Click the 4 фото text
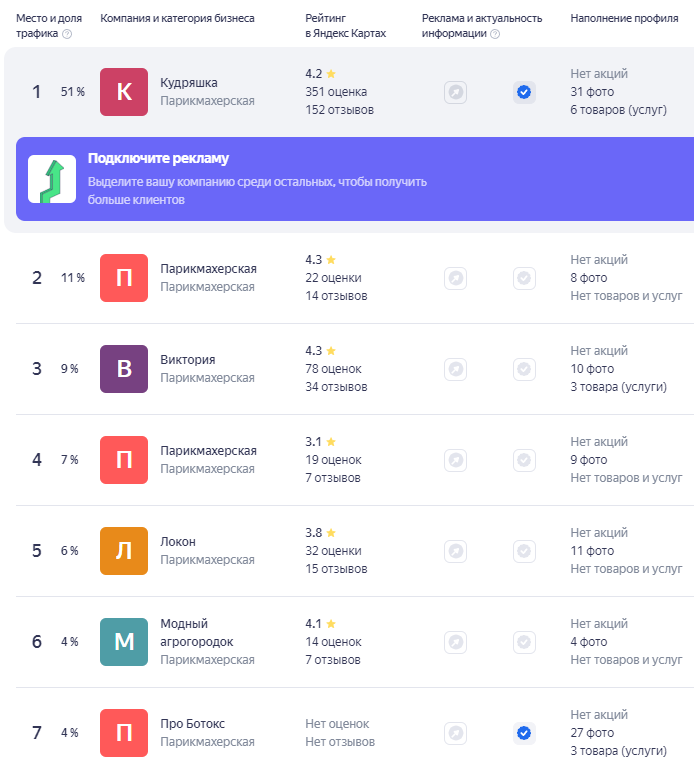694x778 pixels. point(589,642)
